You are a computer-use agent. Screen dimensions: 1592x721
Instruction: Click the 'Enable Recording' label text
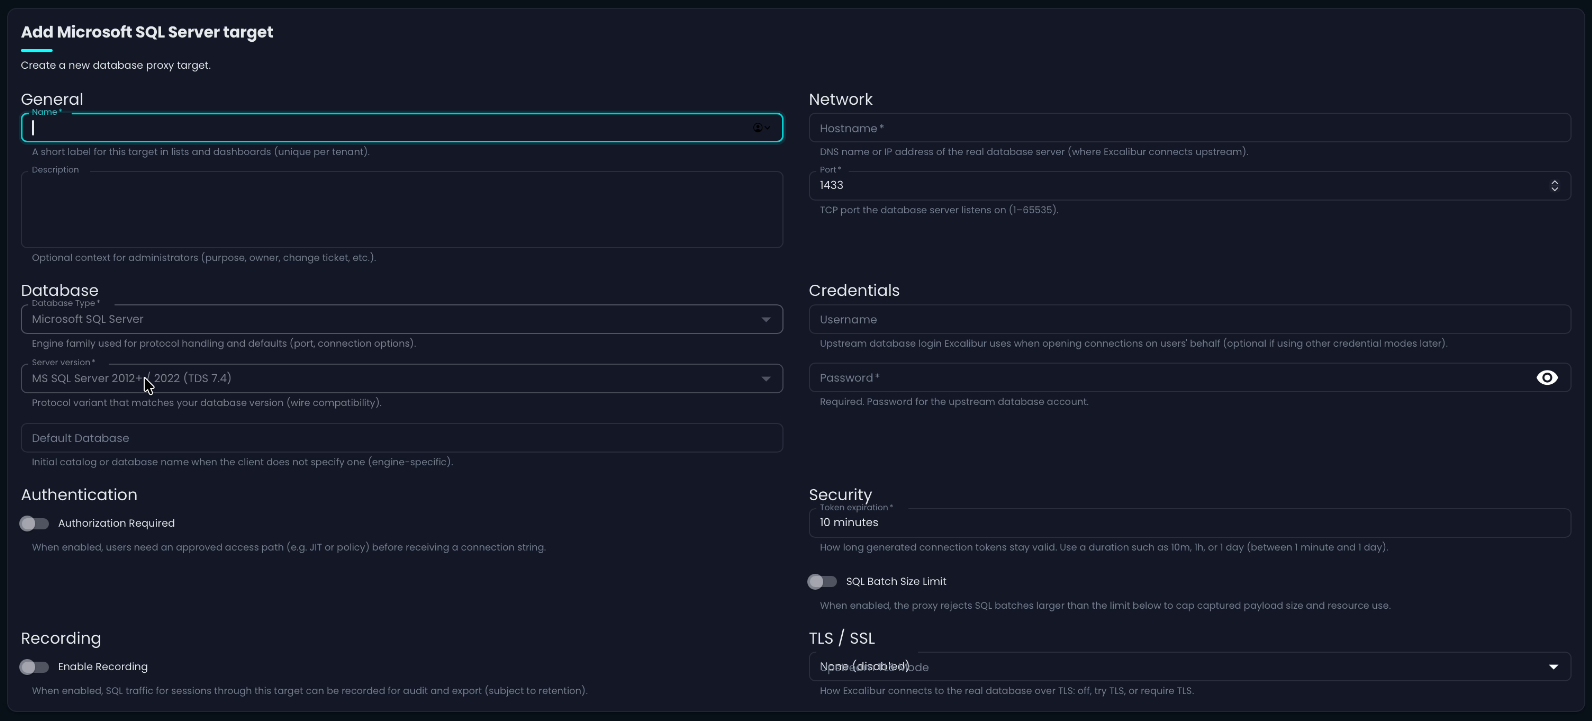103,667
